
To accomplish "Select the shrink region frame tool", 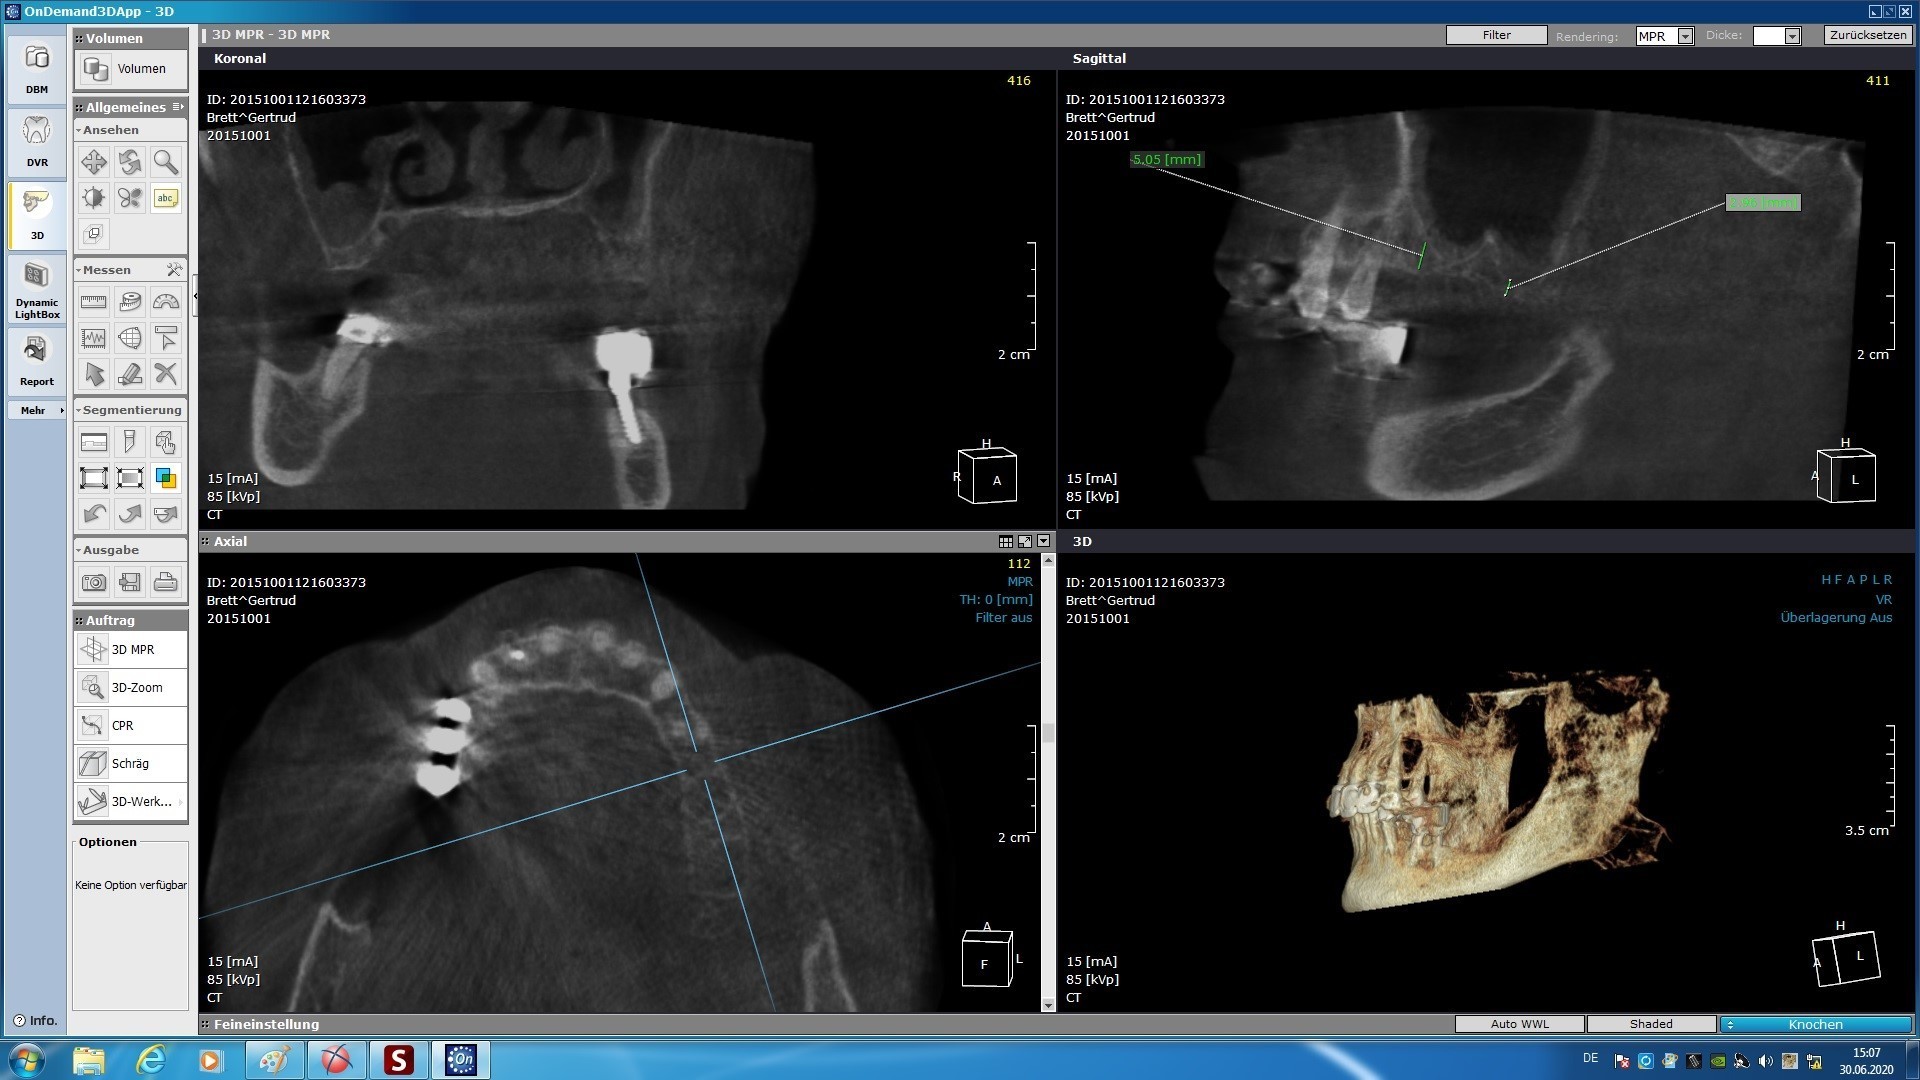I will [130, 478].
